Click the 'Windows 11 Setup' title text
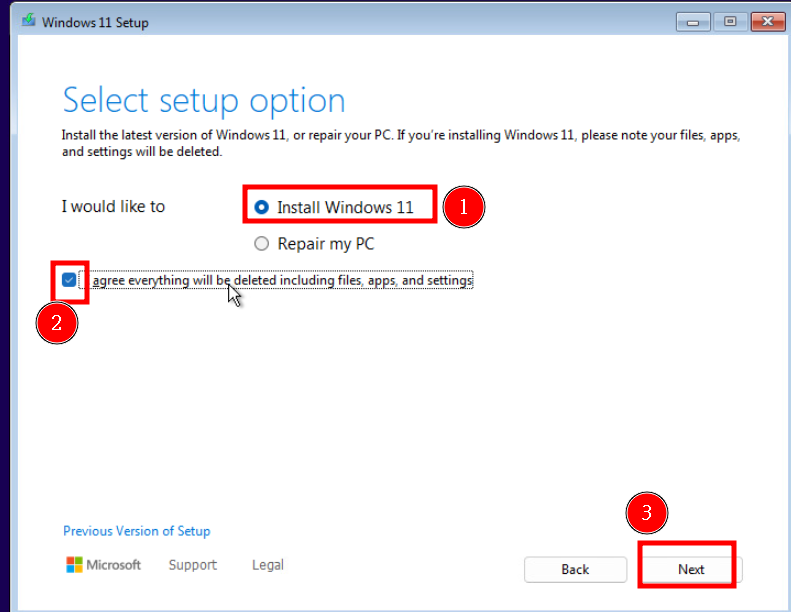Viewport: 791px width, 612px height. tap(95, 23)
